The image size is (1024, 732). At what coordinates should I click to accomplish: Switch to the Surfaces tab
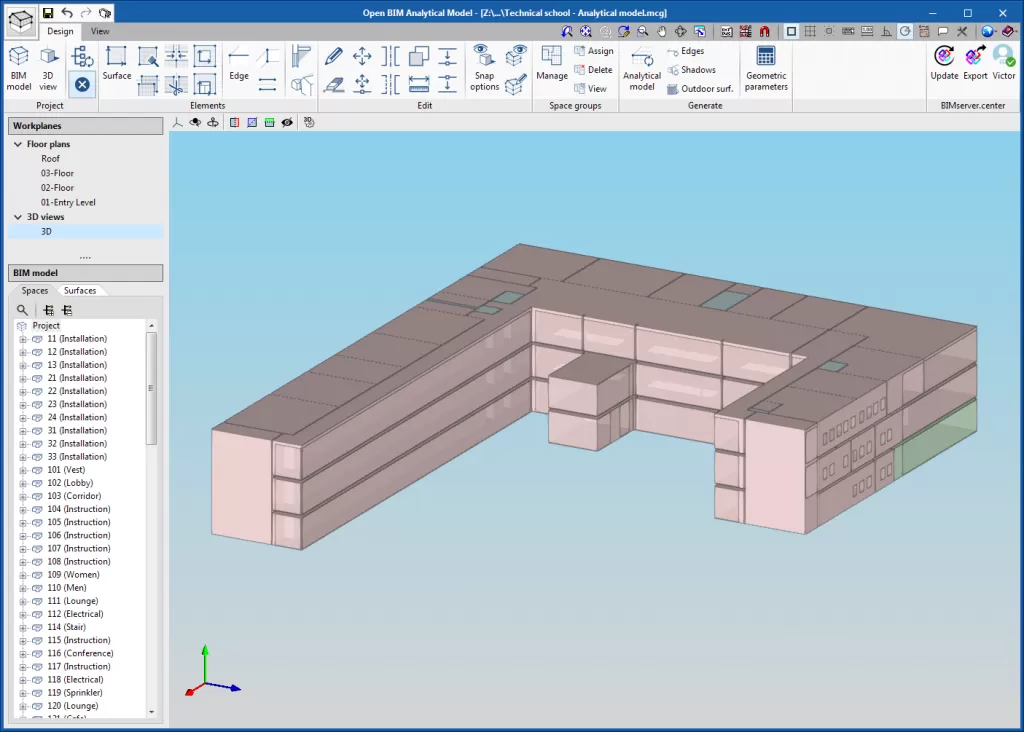(80, 291)
